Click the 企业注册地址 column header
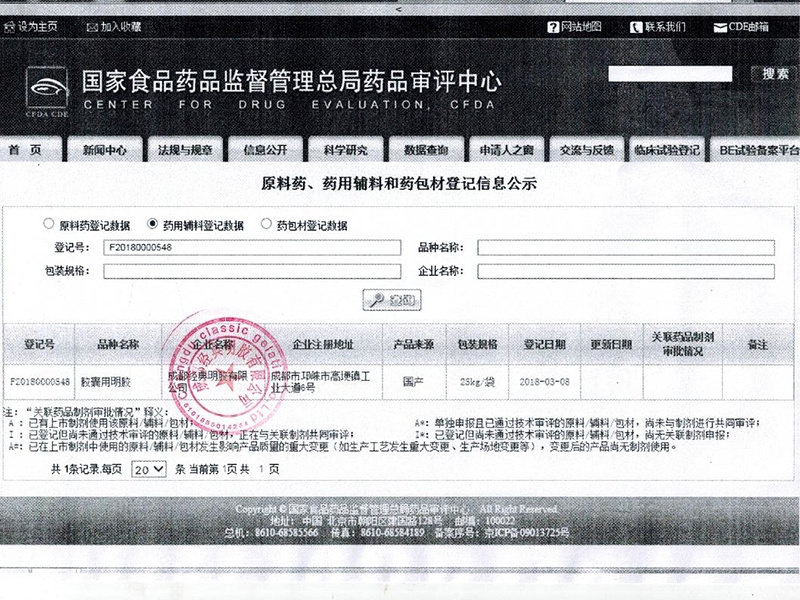This screenshot has width=800, height=600. [x=323, y=344]
